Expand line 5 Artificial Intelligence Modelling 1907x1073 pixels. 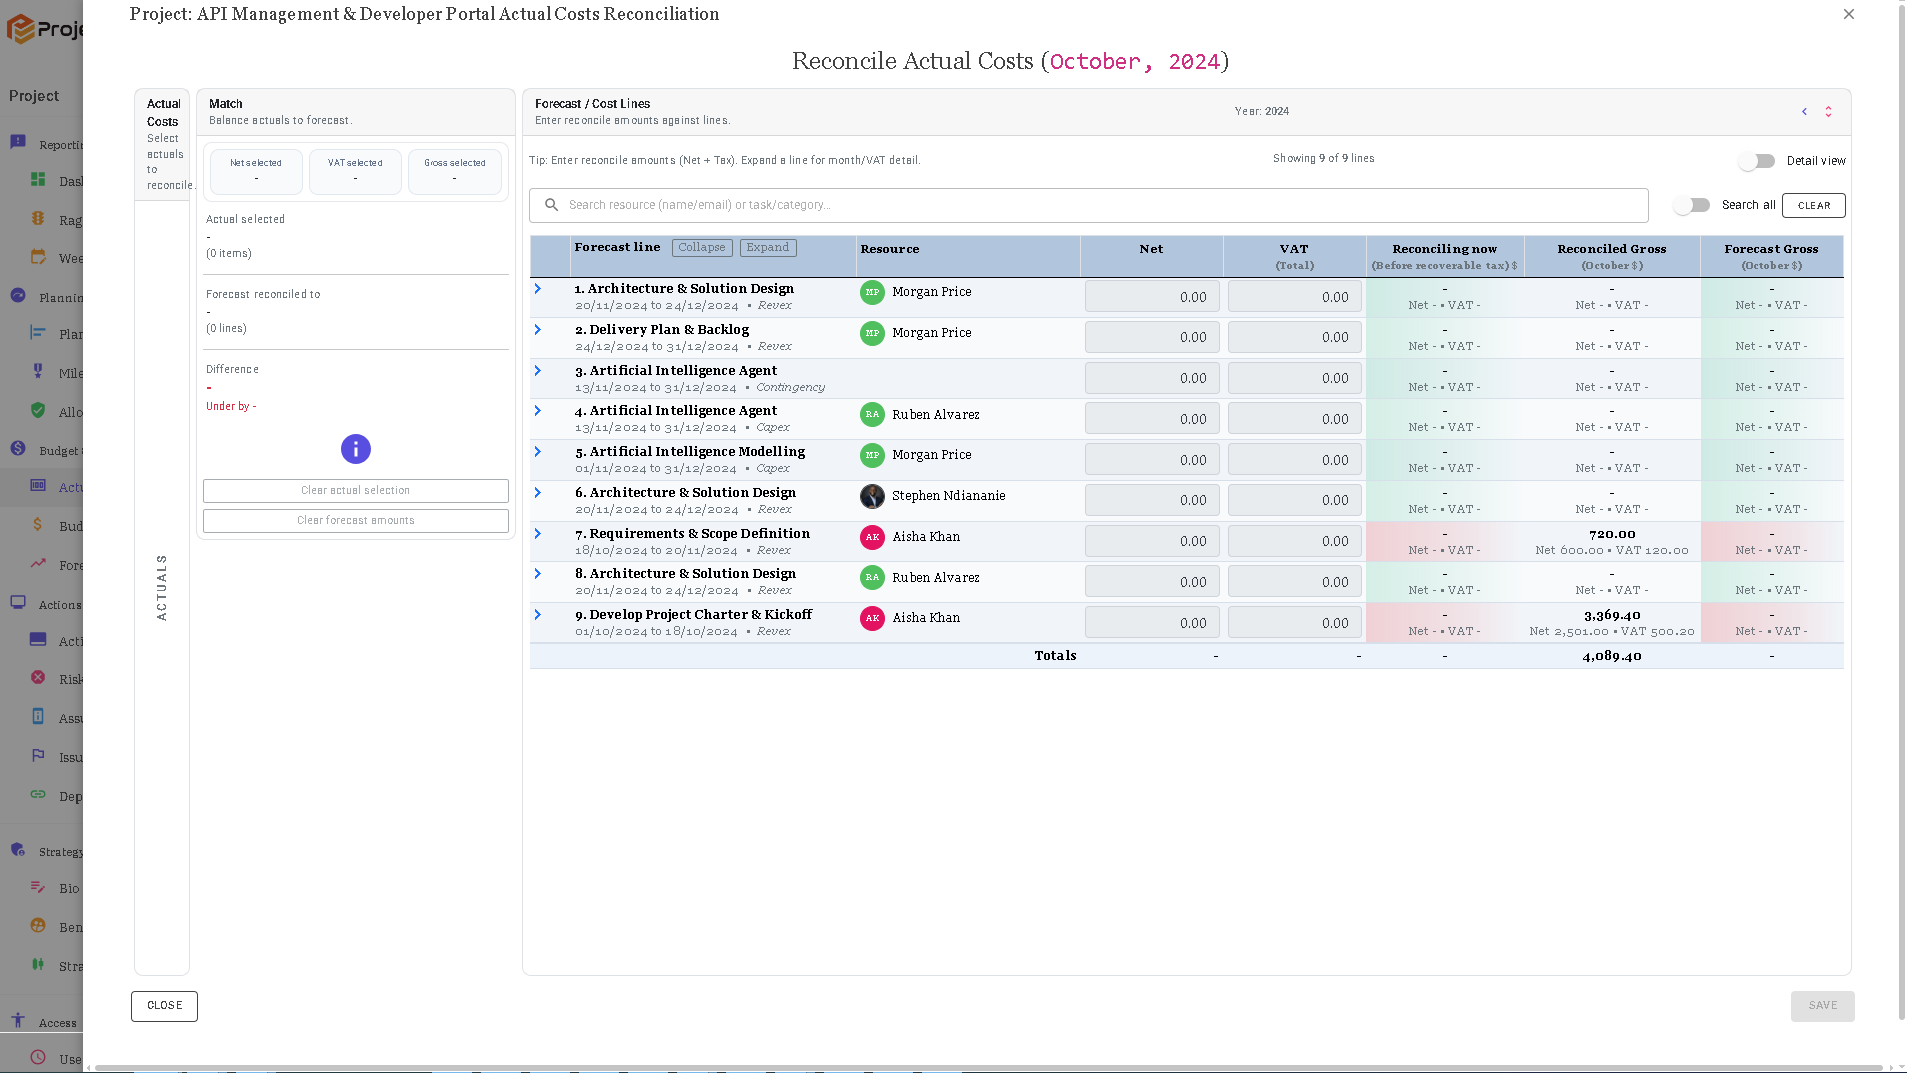point(537,452)
